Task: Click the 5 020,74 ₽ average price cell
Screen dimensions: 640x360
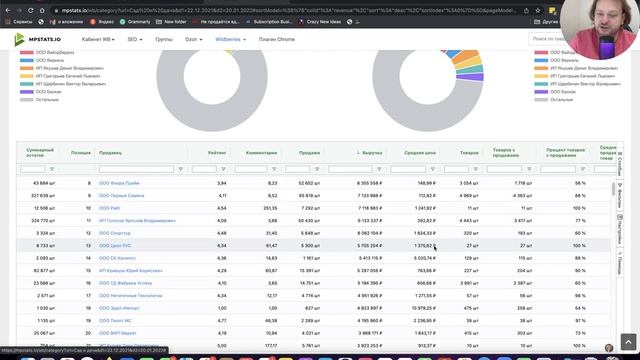Action: [424, 258]
